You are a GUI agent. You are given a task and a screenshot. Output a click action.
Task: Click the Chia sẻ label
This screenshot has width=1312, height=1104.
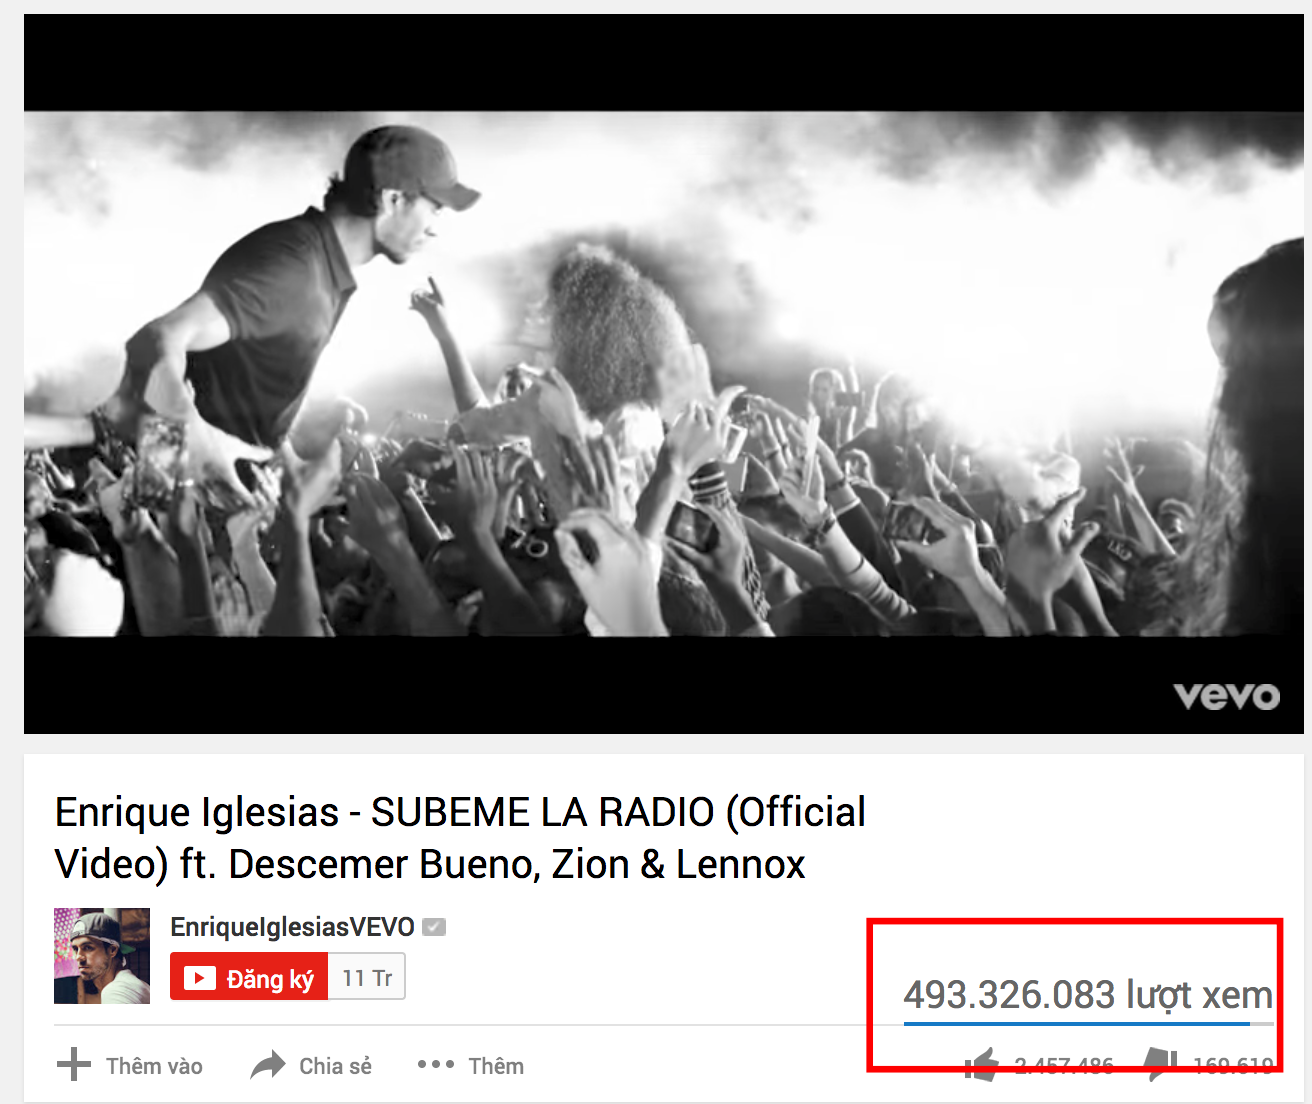[x=335, y=1066]
